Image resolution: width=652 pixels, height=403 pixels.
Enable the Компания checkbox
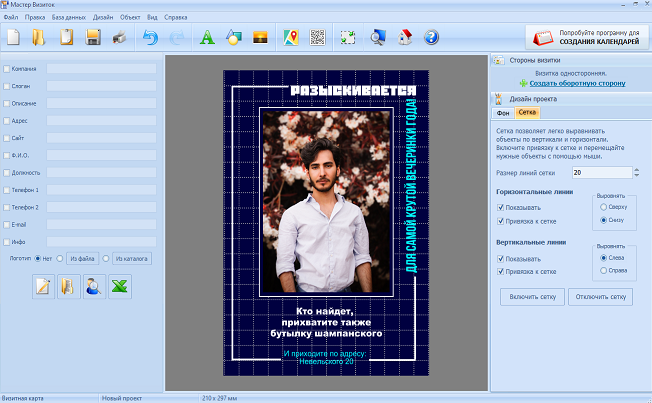click(7, 69)
